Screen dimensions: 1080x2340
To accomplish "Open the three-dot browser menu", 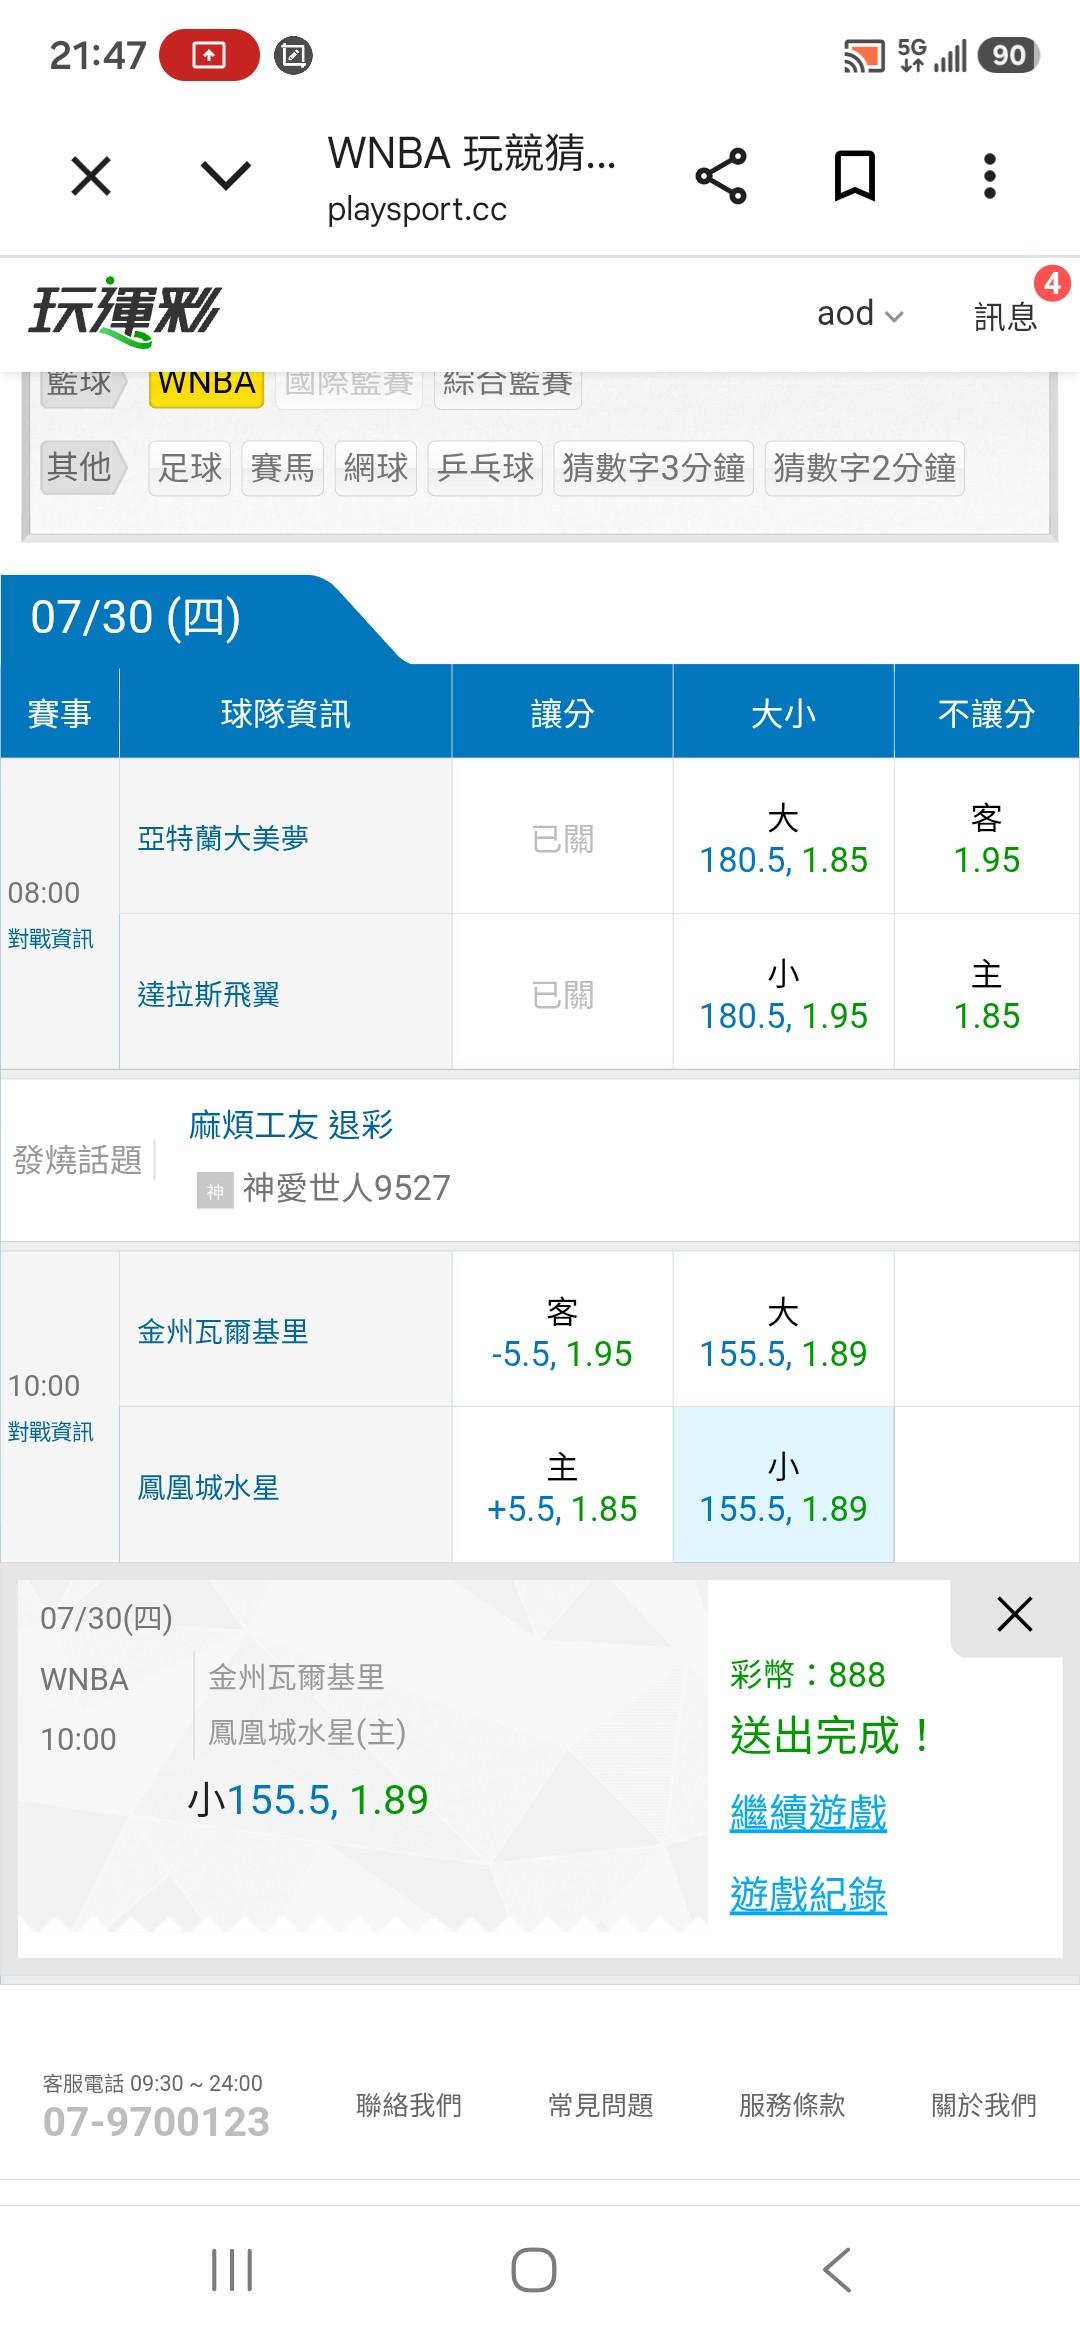I will click(x=989, y=176).
